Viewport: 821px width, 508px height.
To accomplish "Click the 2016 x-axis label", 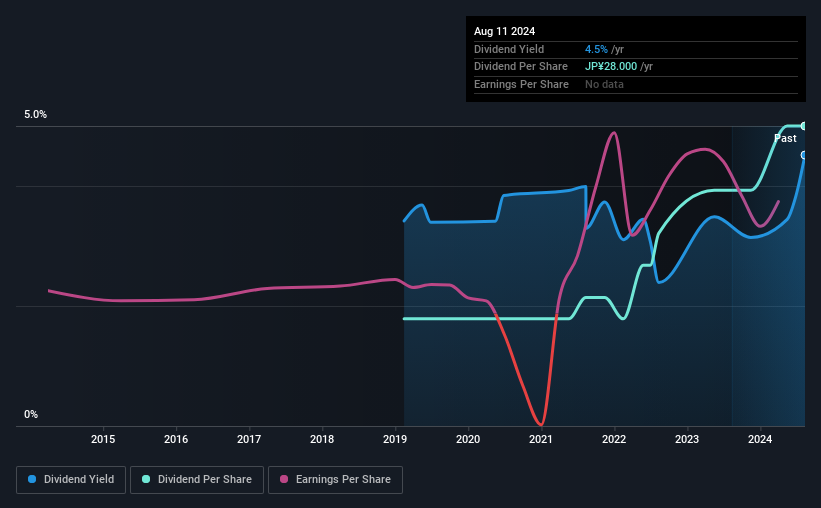I will tap(176, 439).
